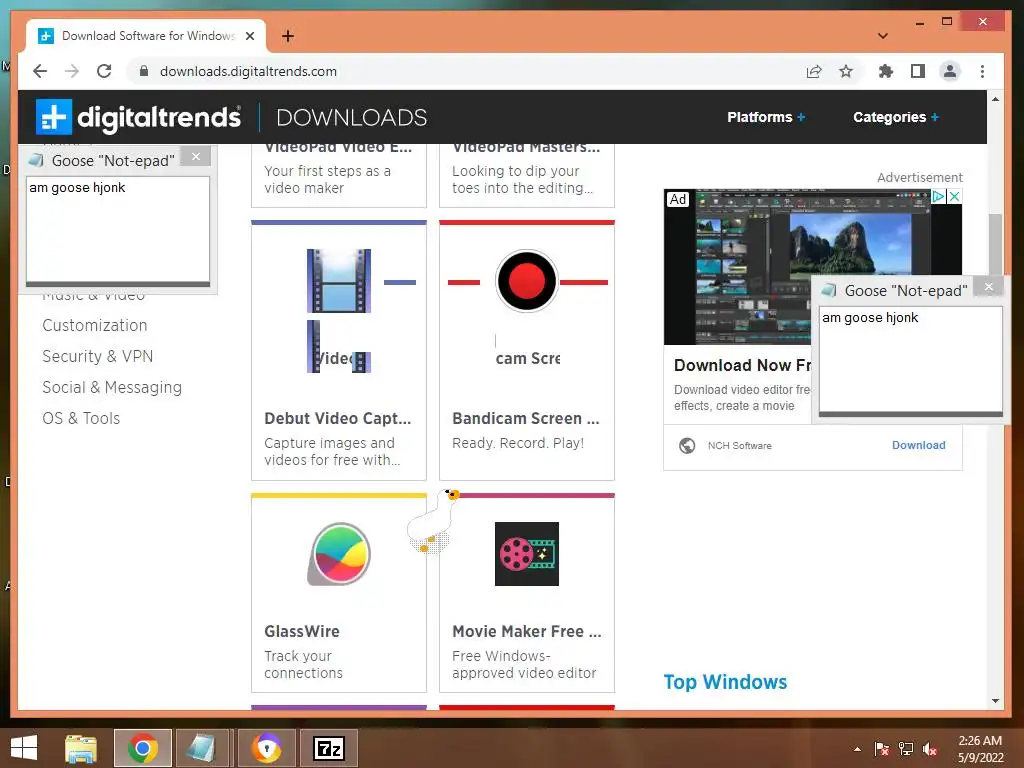Screen dimensions: 1024x768
Task: Click the Download Now Fr... ad headline
Action: (743, 365)
